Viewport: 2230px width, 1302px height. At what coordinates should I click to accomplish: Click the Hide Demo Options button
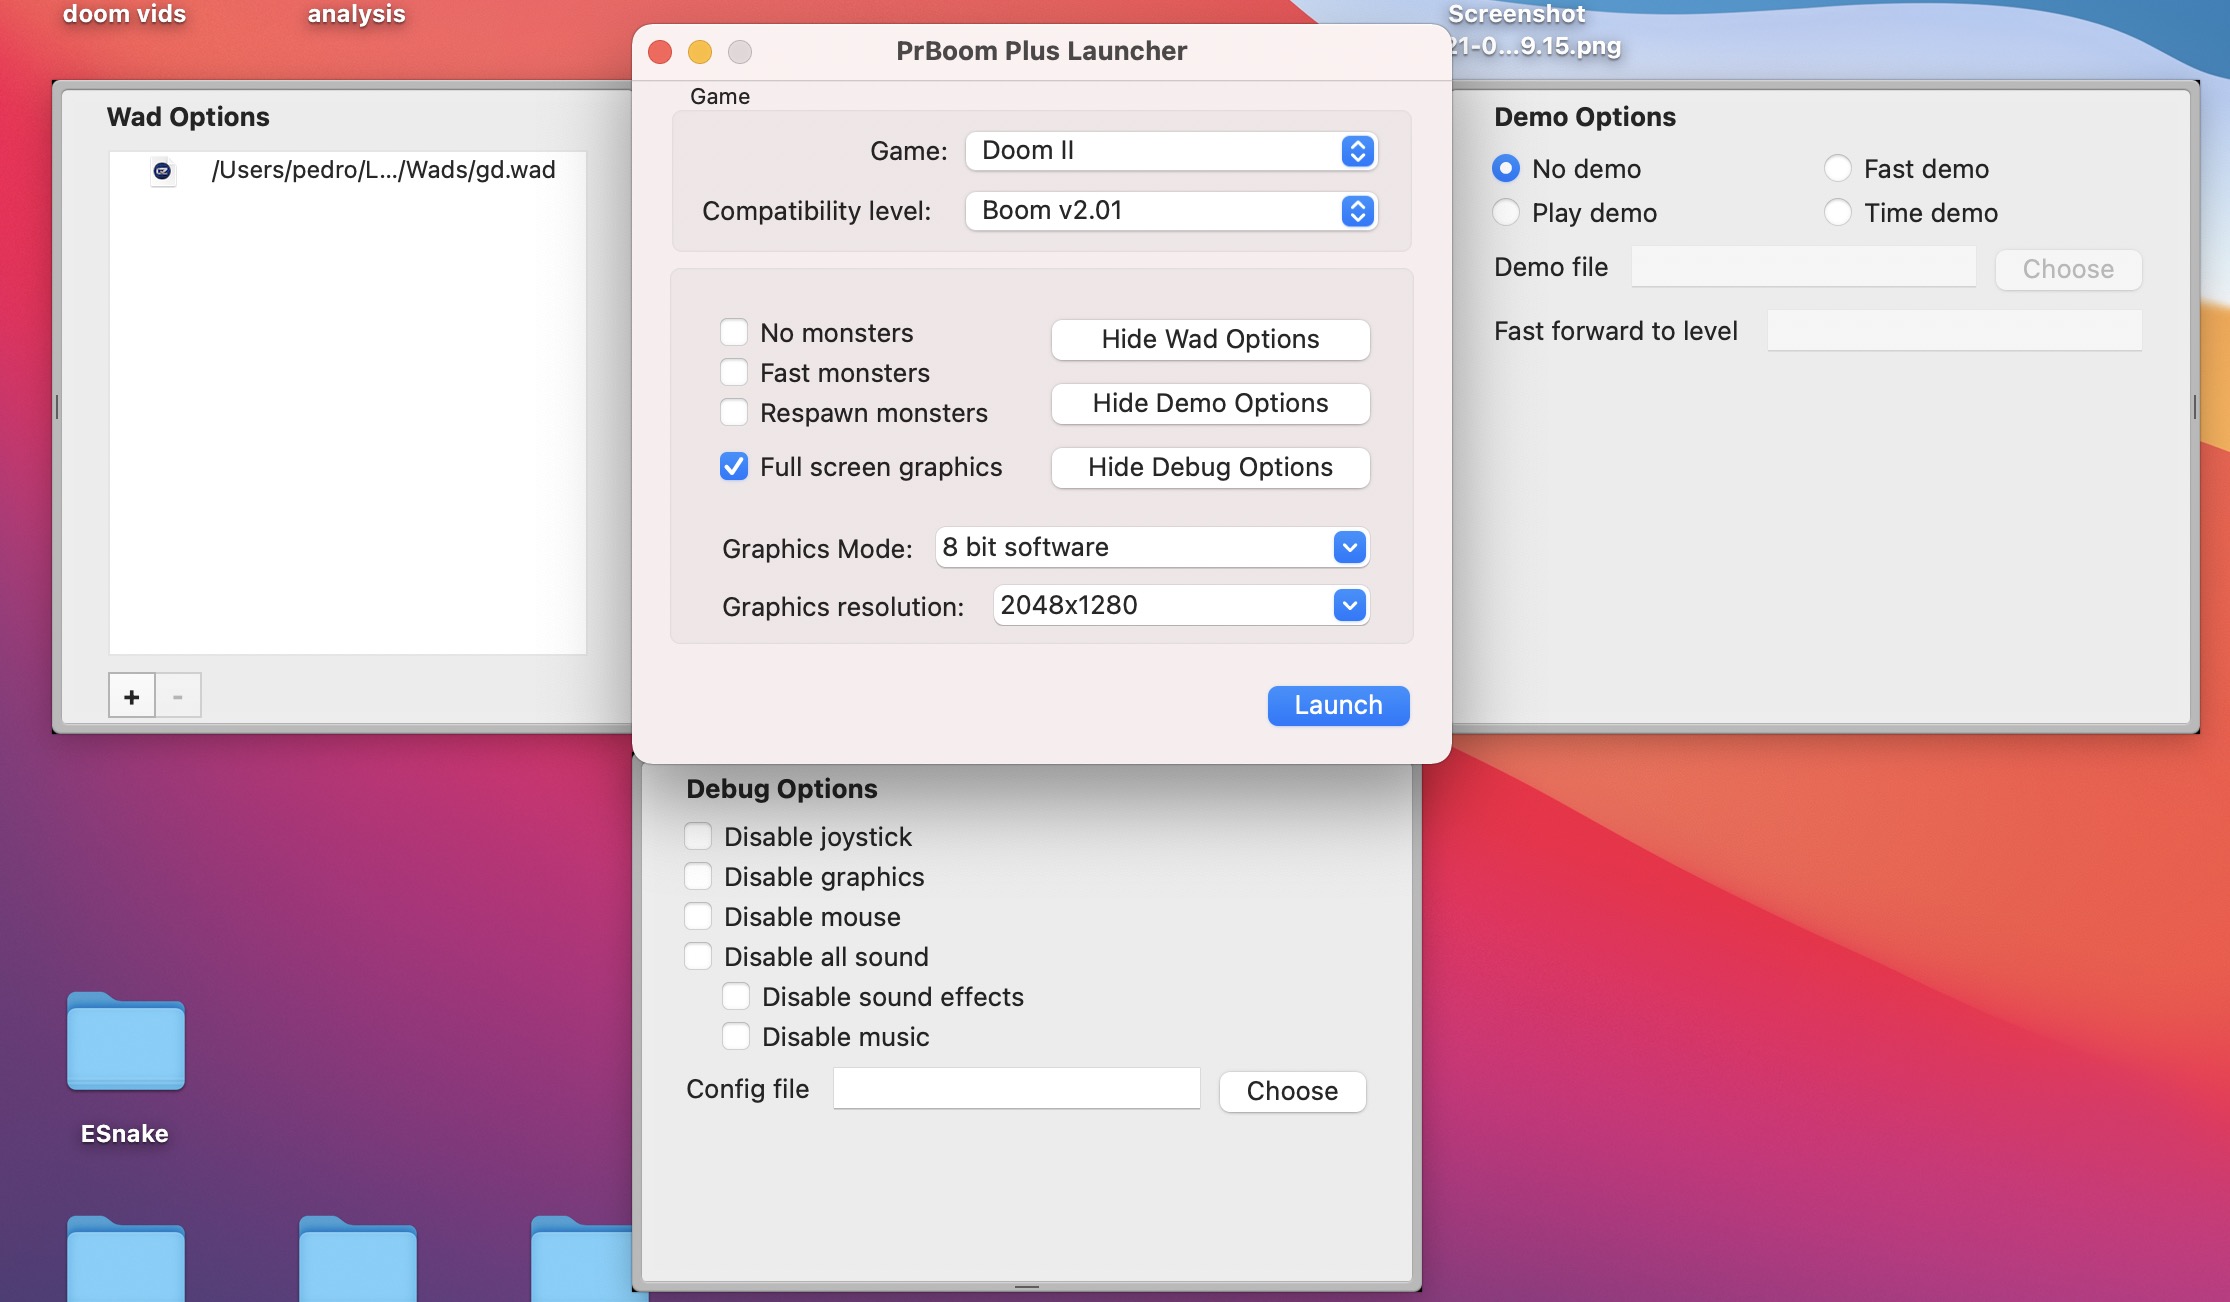(1210, 403)
